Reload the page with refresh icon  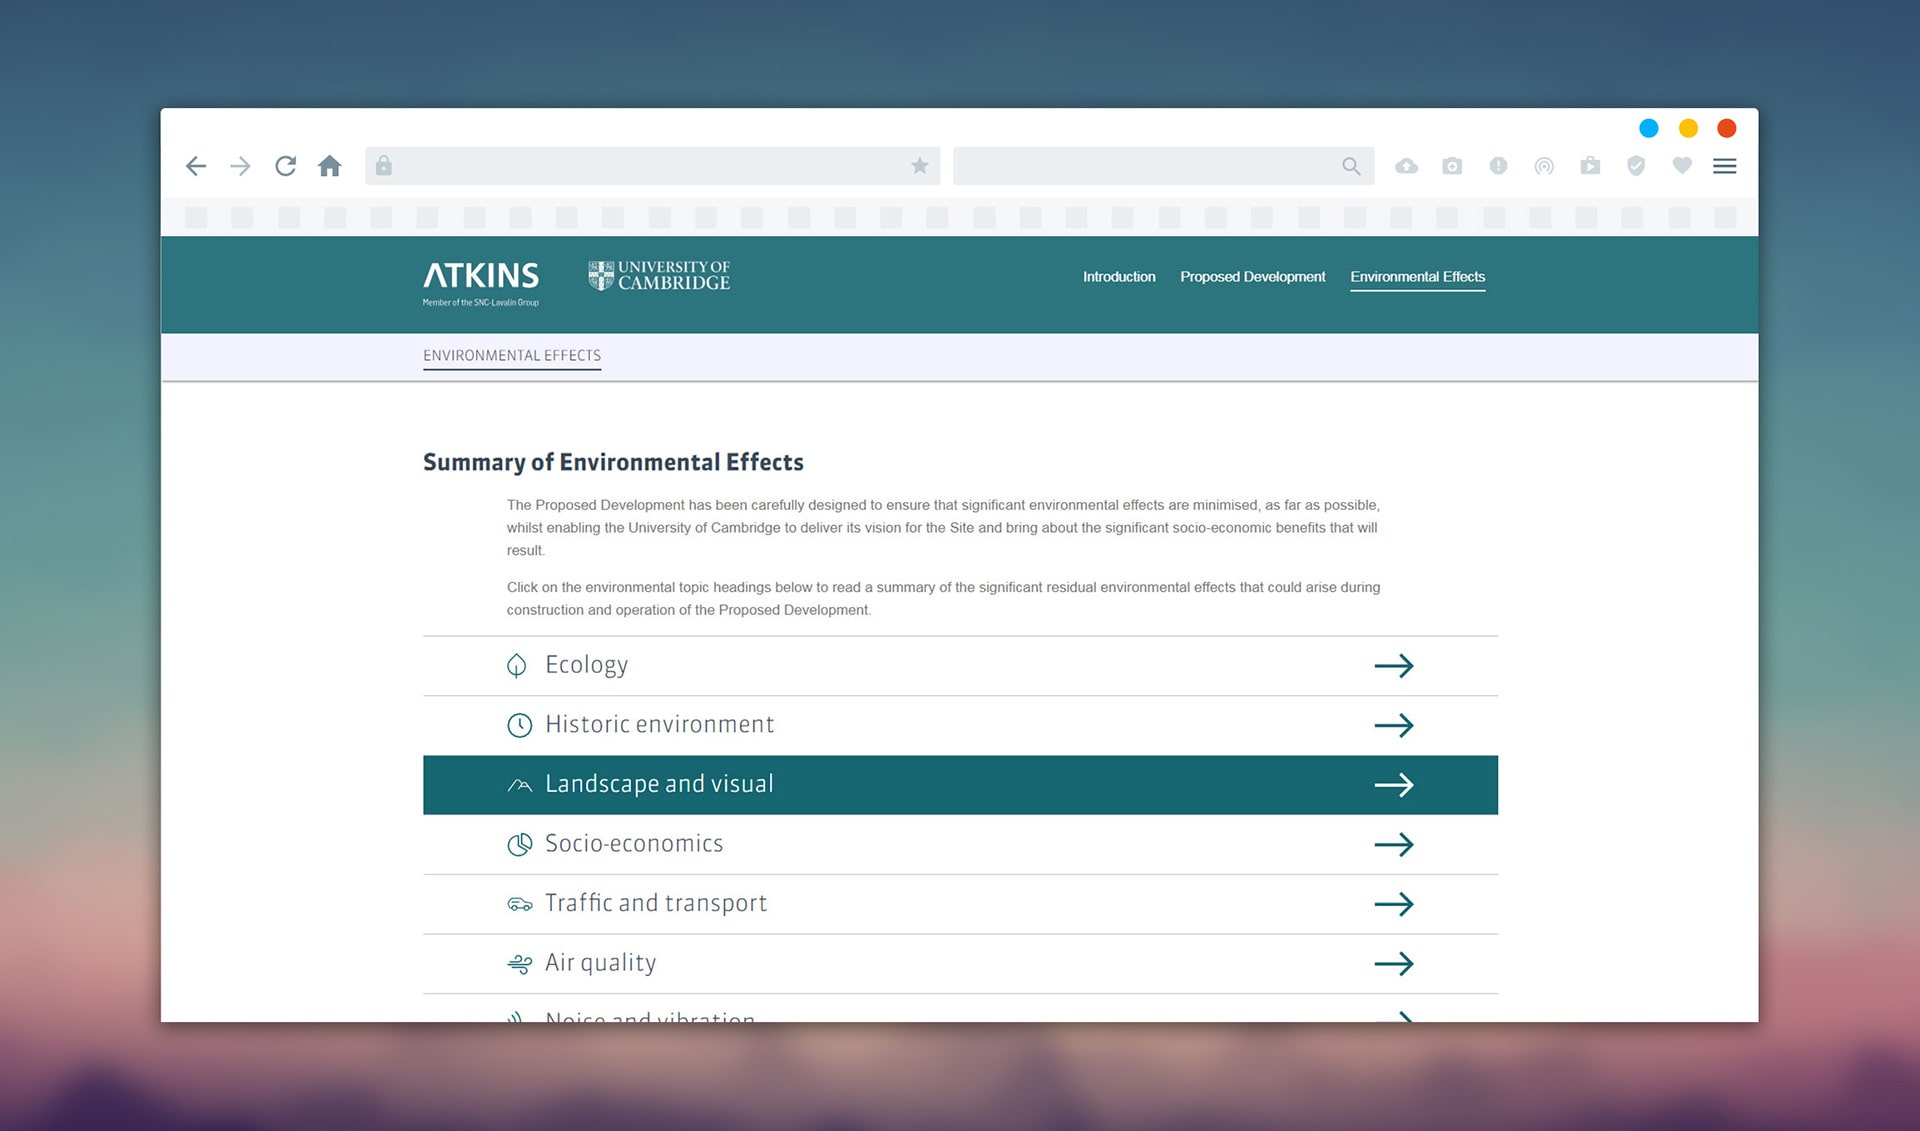(285, 166)
